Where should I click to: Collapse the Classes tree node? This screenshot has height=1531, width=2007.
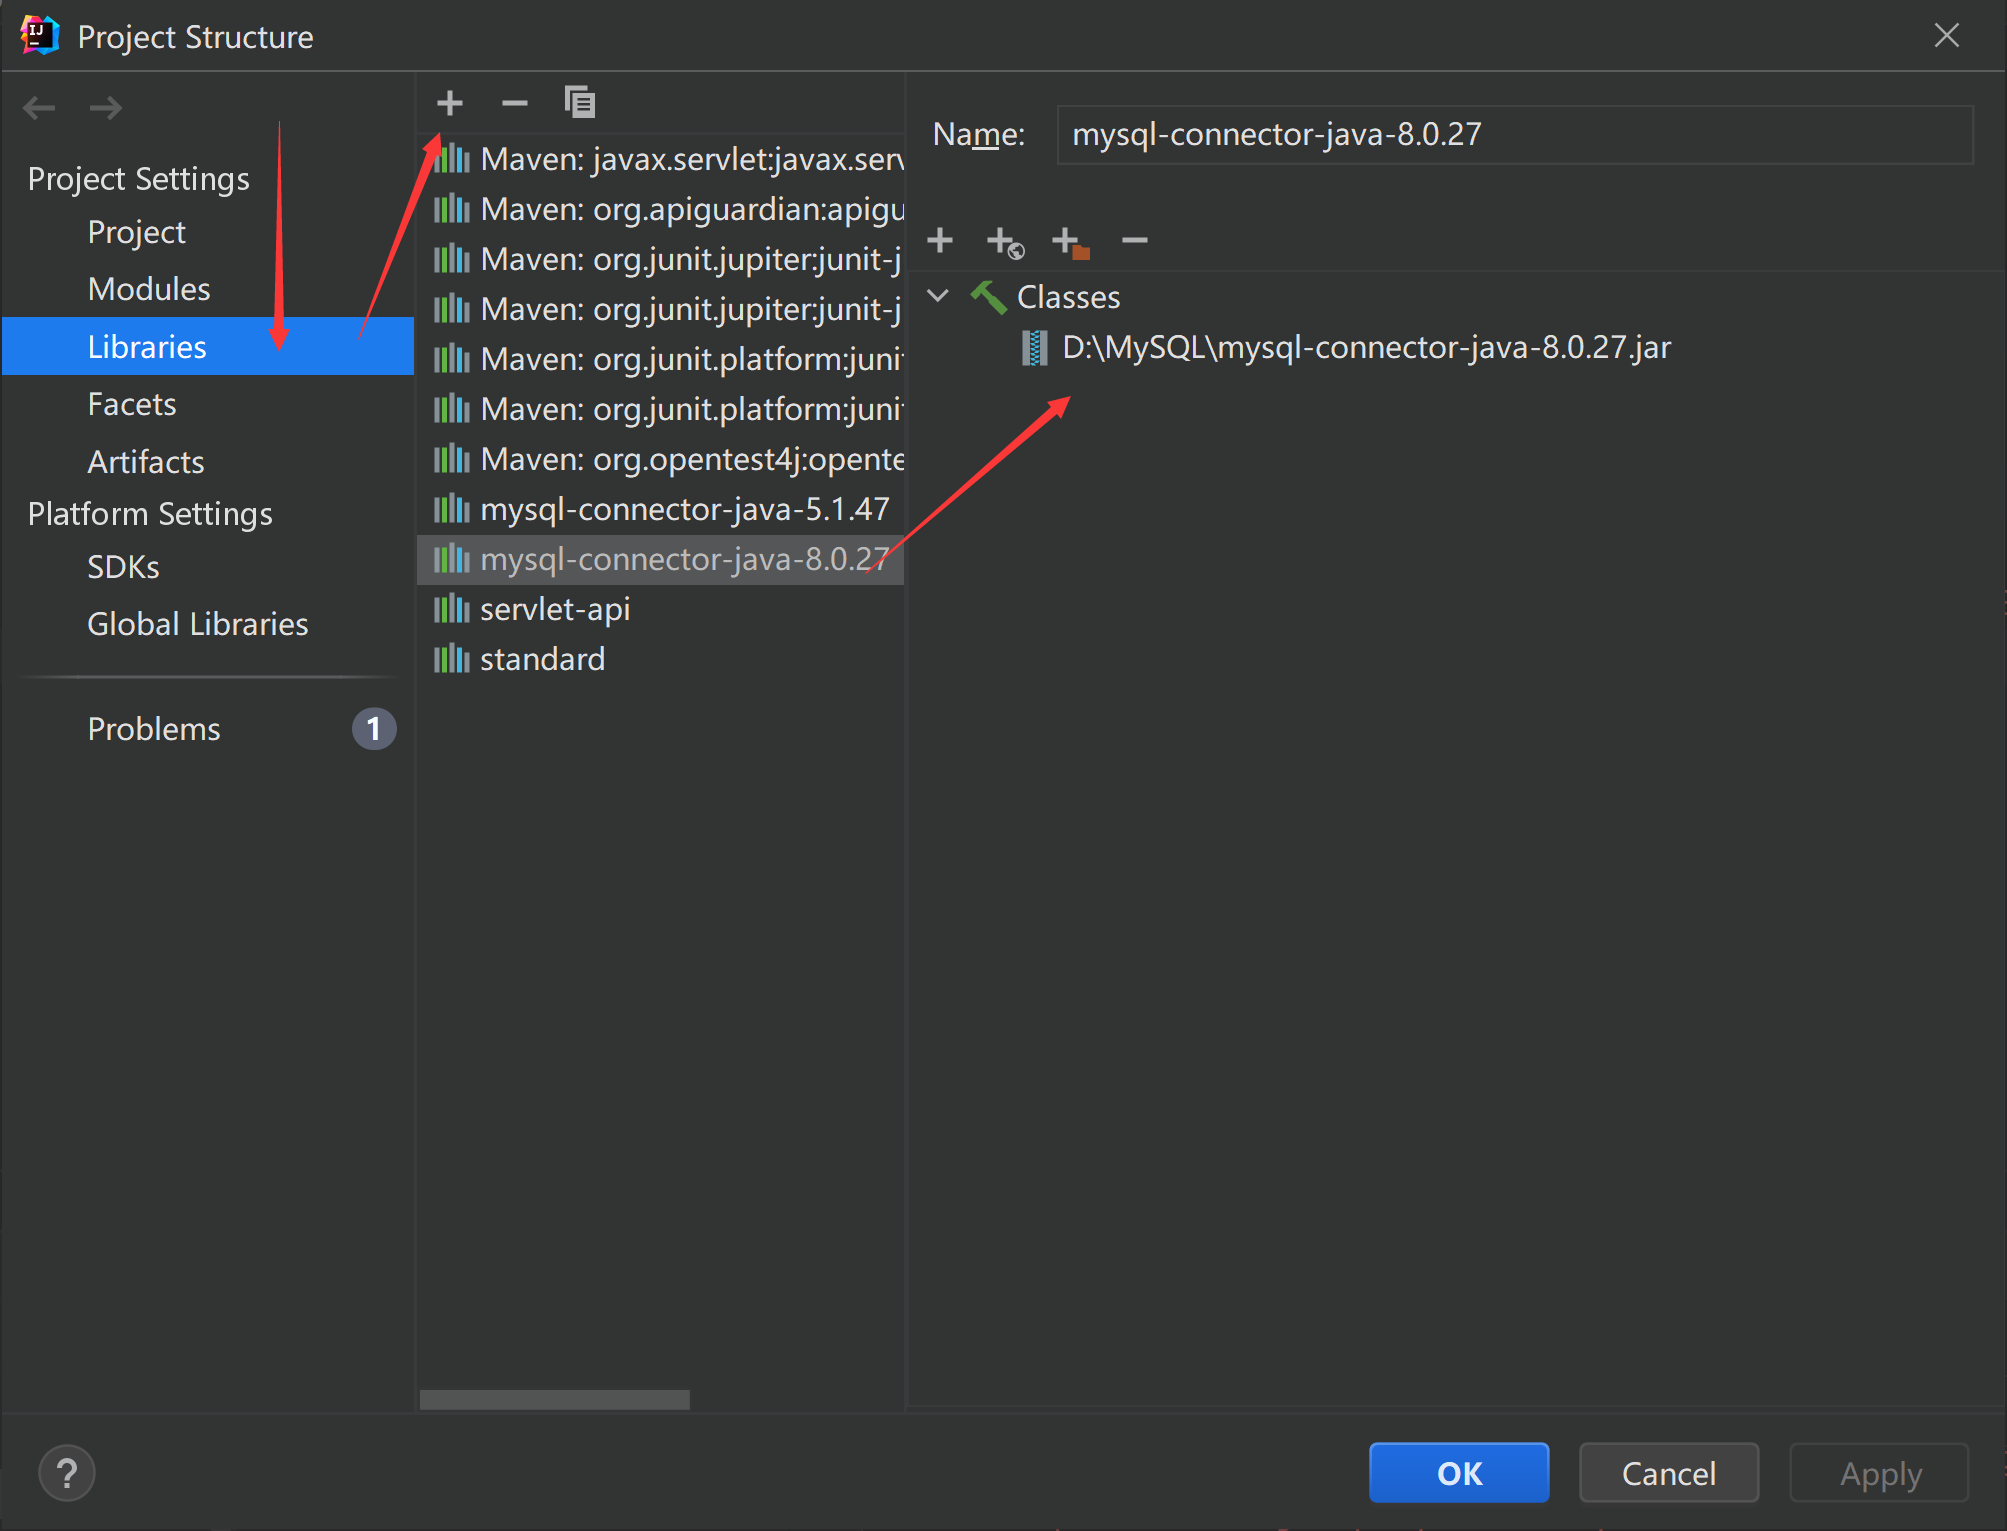938,296
